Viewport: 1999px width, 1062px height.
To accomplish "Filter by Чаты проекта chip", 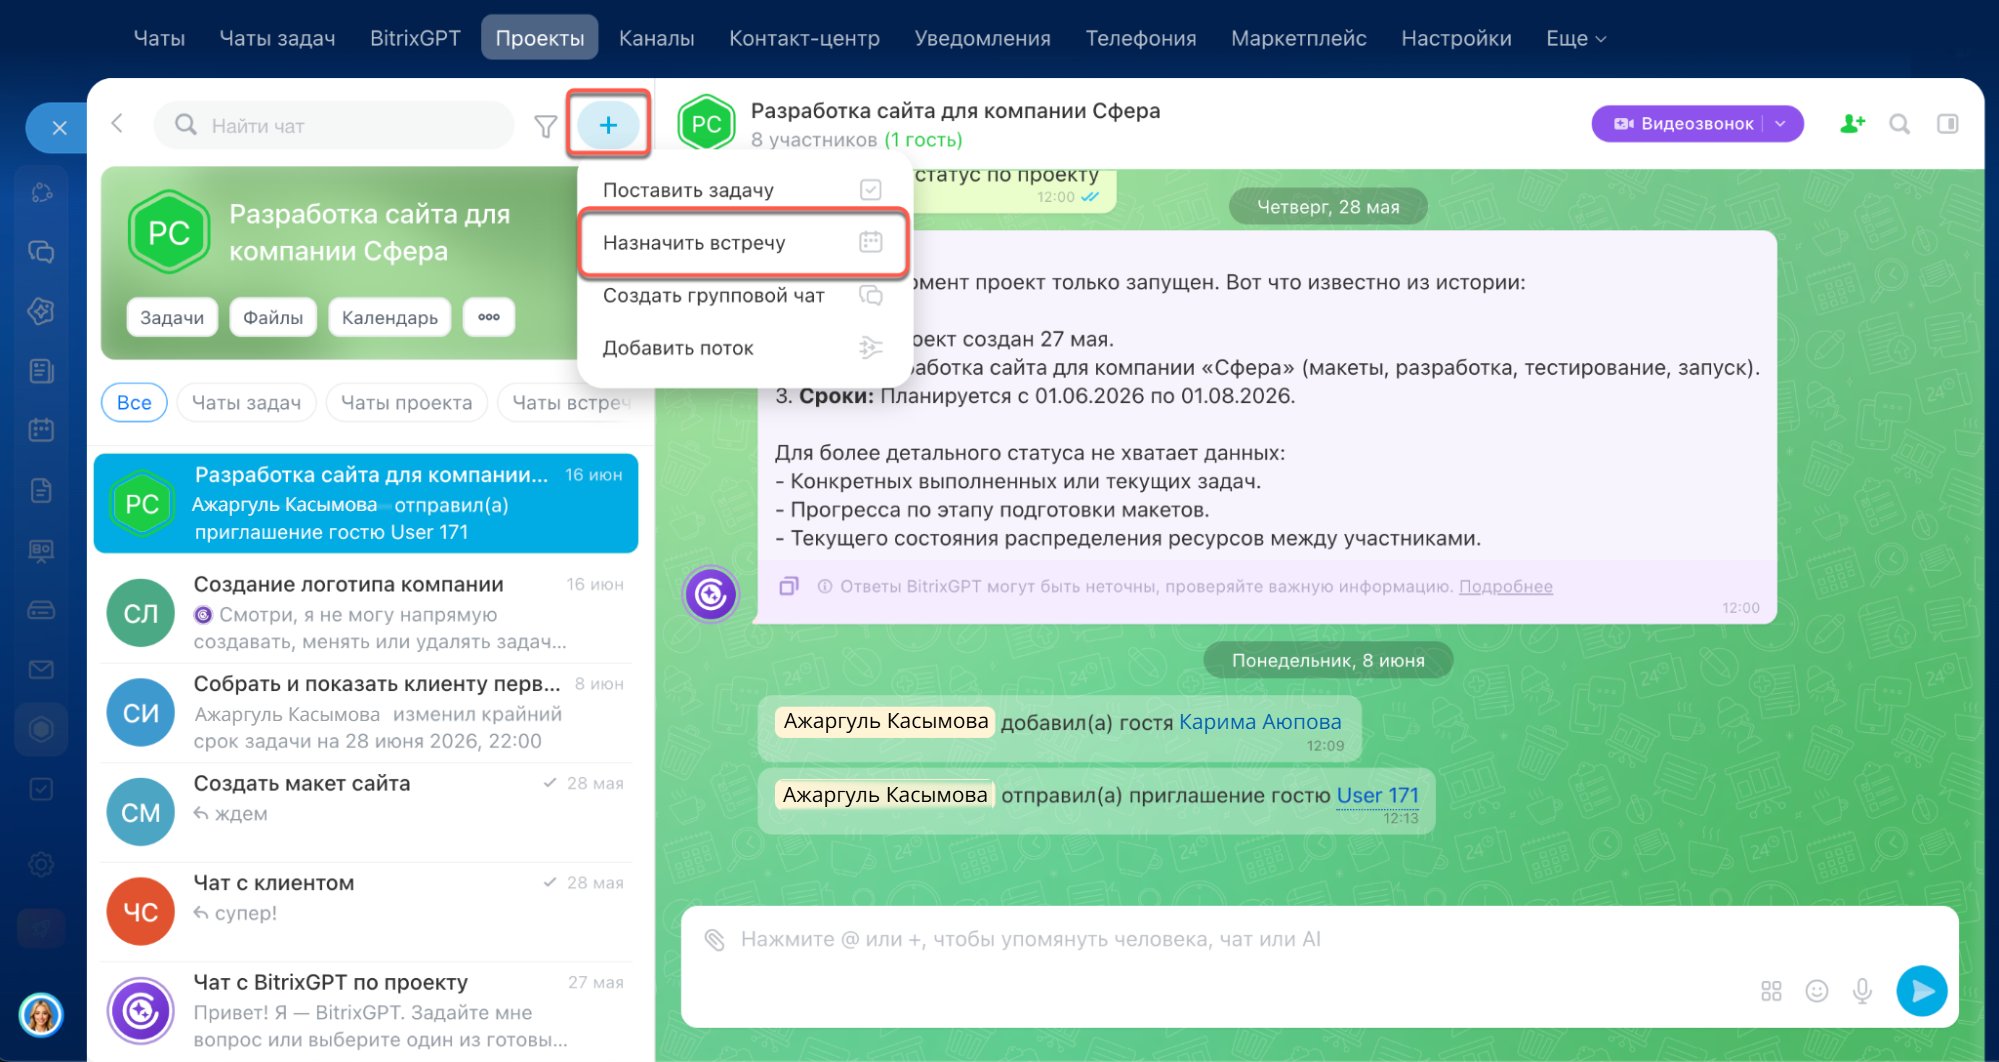I will click(x=406, y=402).
